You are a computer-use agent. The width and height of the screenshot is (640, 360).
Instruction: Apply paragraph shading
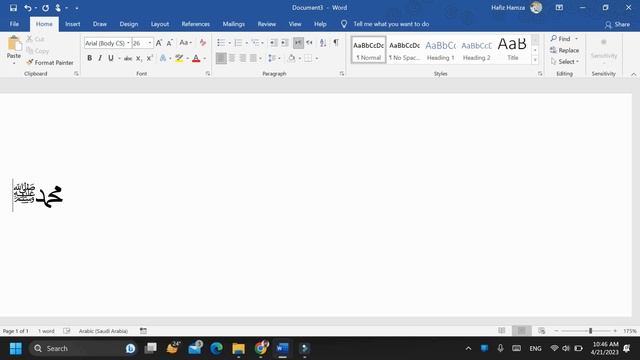(291, 58)
